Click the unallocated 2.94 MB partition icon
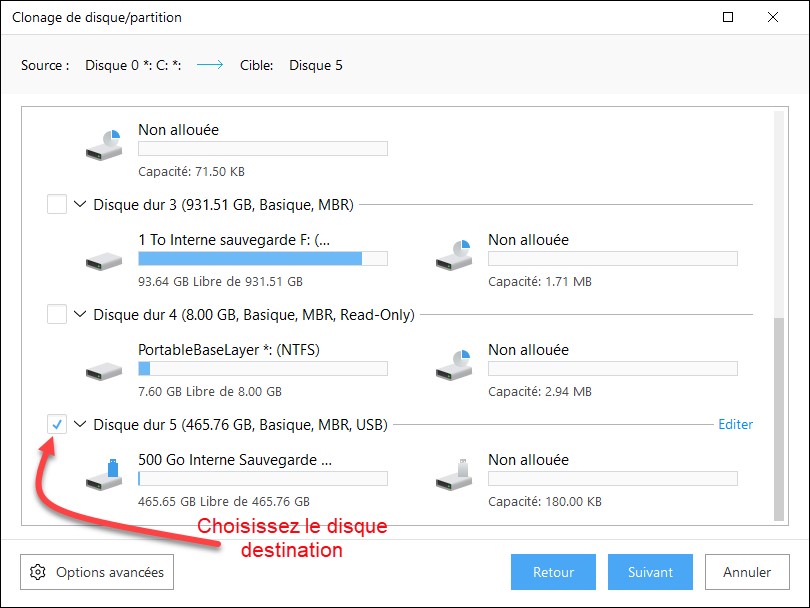Image resolution: width=810 pixels, height=608 pixels. [x=454, y=367]
